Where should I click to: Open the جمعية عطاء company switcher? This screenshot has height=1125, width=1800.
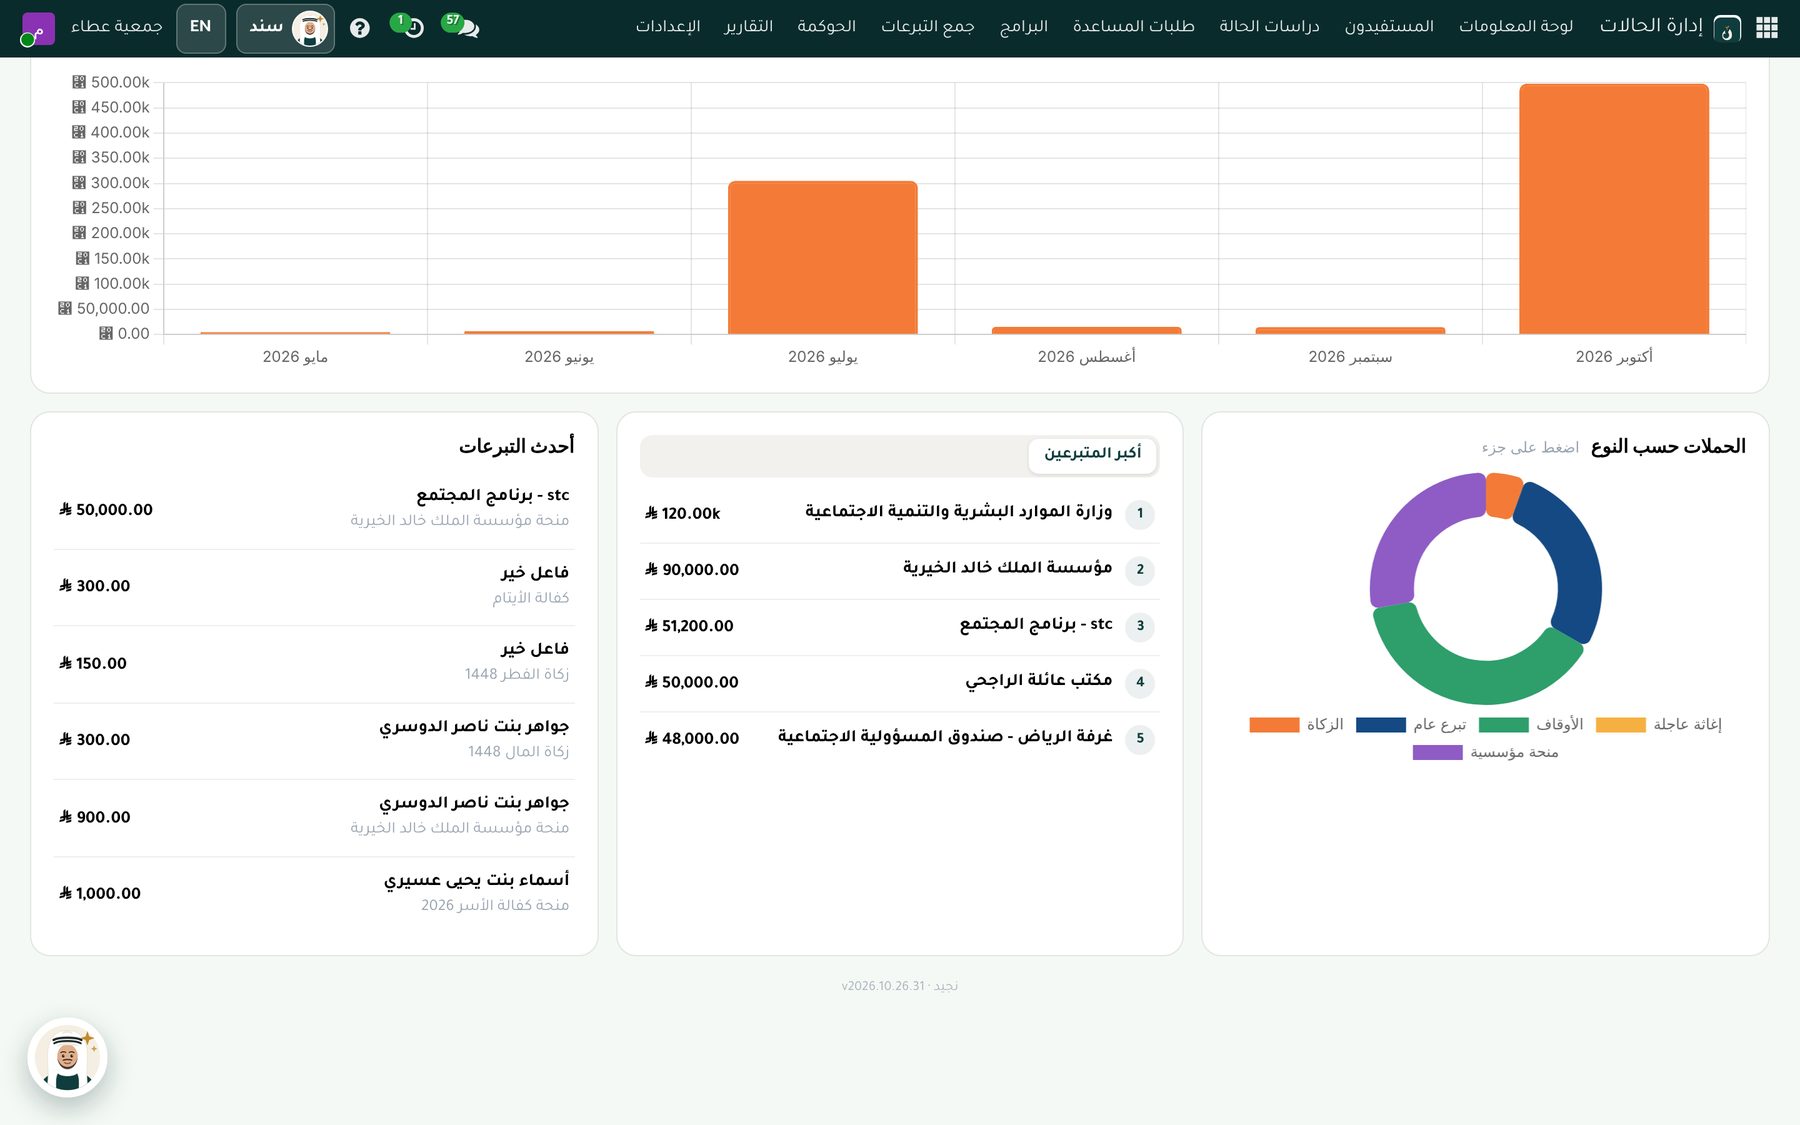point(116,26)
